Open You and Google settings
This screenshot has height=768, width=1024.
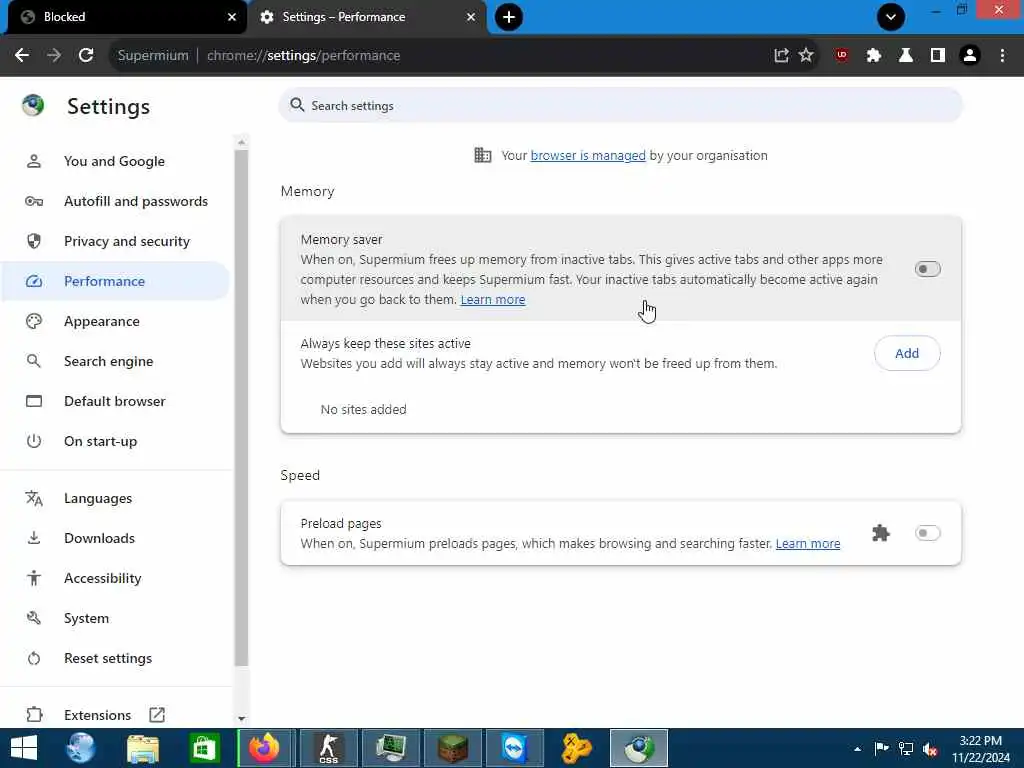pos(115,161)
